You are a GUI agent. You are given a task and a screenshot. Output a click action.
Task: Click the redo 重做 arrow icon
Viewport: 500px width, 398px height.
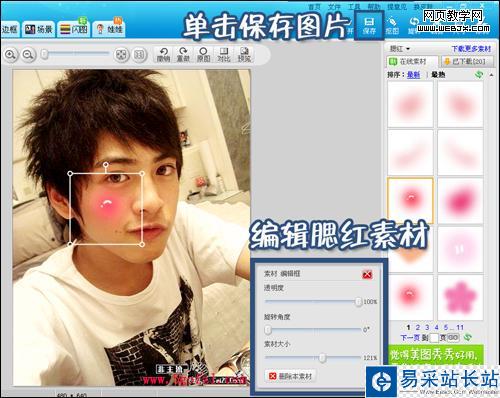click(183, 54)
